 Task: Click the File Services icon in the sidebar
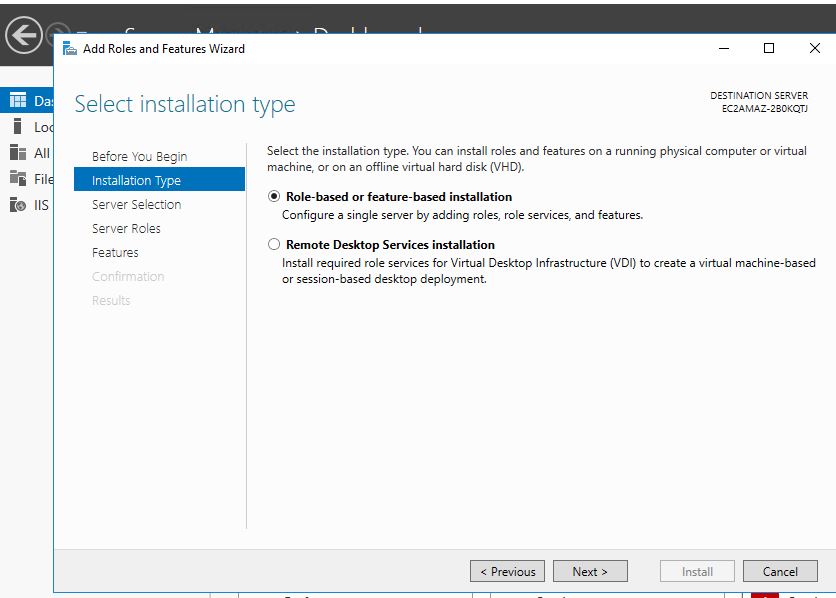(x=17, y=179)
